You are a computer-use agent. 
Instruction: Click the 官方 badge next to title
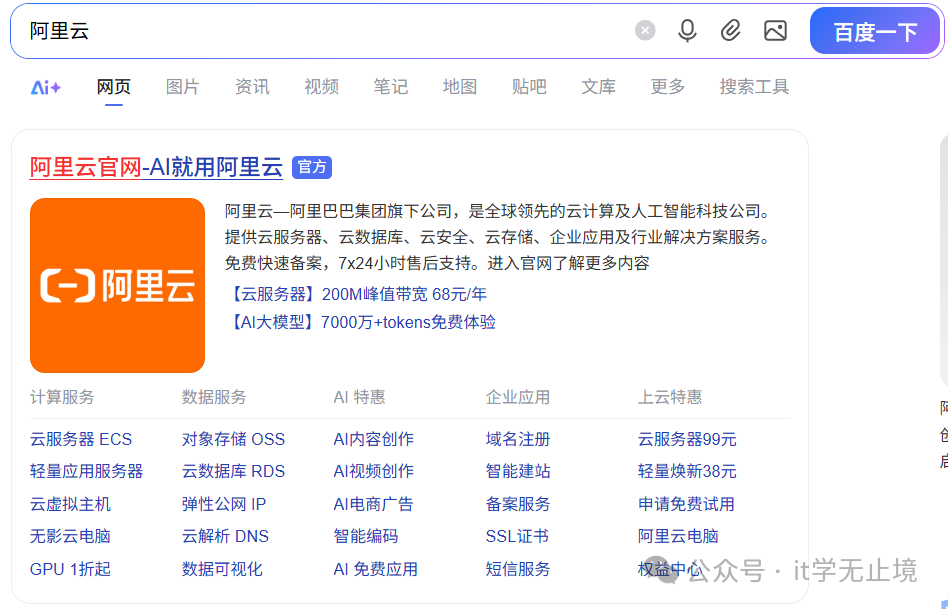pyautogui.click(x=312, y=167)
